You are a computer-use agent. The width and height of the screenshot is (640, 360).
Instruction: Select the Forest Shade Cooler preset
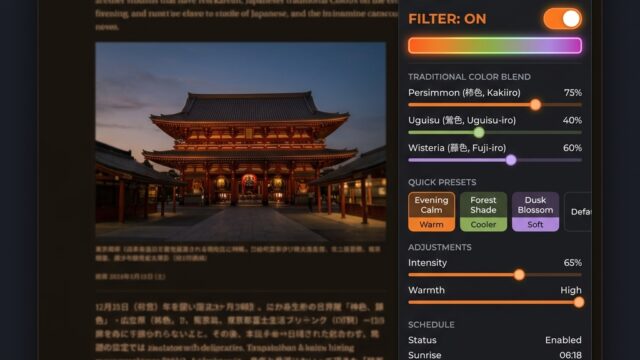(483, 212)
